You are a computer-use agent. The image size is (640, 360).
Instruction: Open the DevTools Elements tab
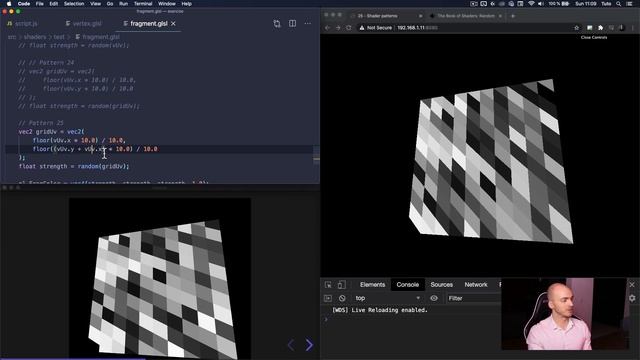tap(372, 284)
